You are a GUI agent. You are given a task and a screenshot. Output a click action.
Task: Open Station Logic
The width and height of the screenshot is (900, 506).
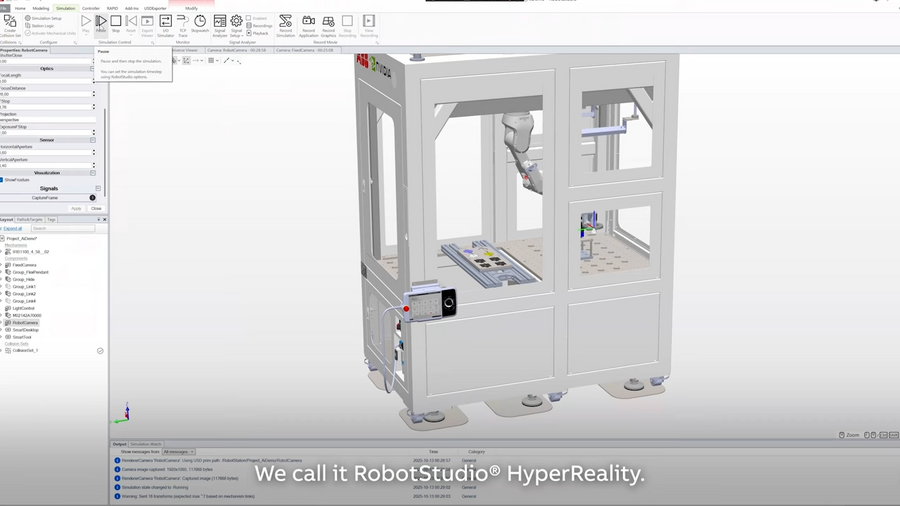coord(40,26)
